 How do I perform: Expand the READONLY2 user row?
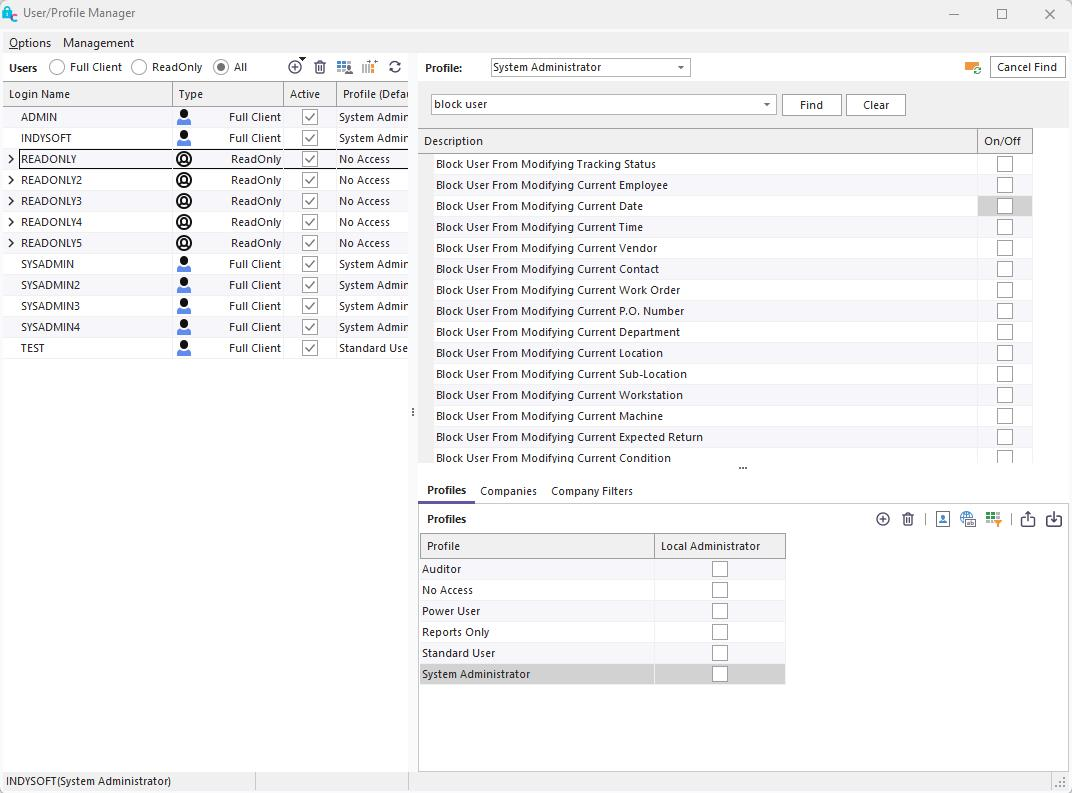11,180
